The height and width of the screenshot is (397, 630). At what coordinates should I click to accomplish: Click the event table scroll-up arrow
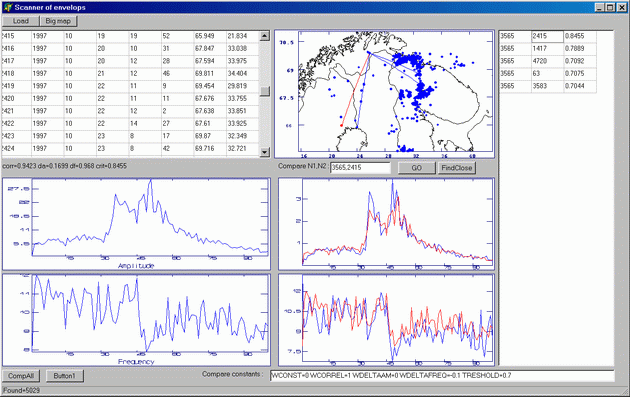264,36
